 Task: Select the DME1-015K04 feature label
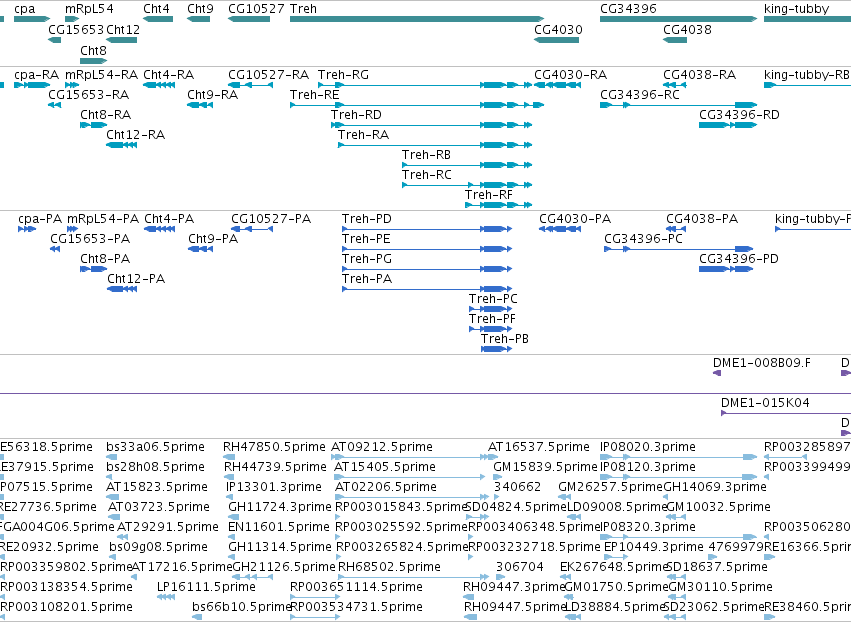765,403
